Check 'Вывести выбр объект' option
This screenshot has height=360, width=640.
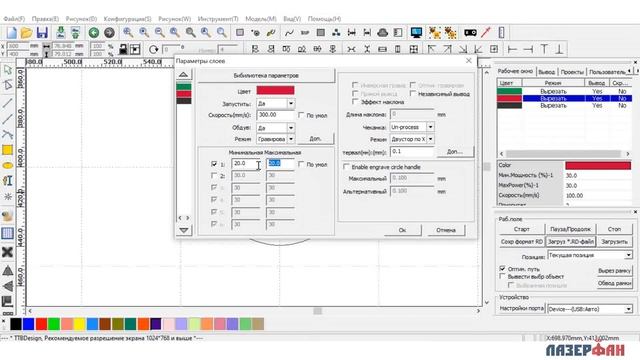pyautogui.click(x=502, y=276)
